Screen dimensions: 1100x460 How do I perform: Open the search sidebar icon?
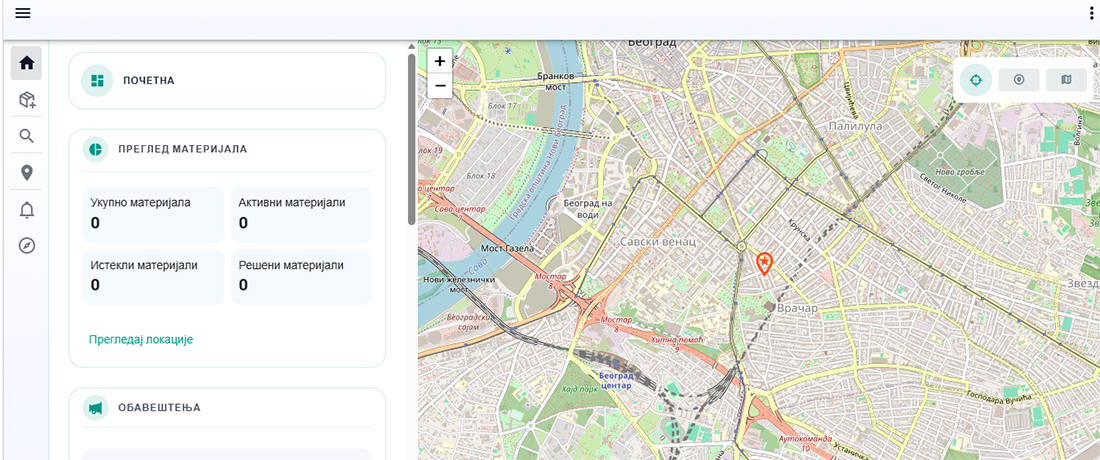tap(27, 136)
